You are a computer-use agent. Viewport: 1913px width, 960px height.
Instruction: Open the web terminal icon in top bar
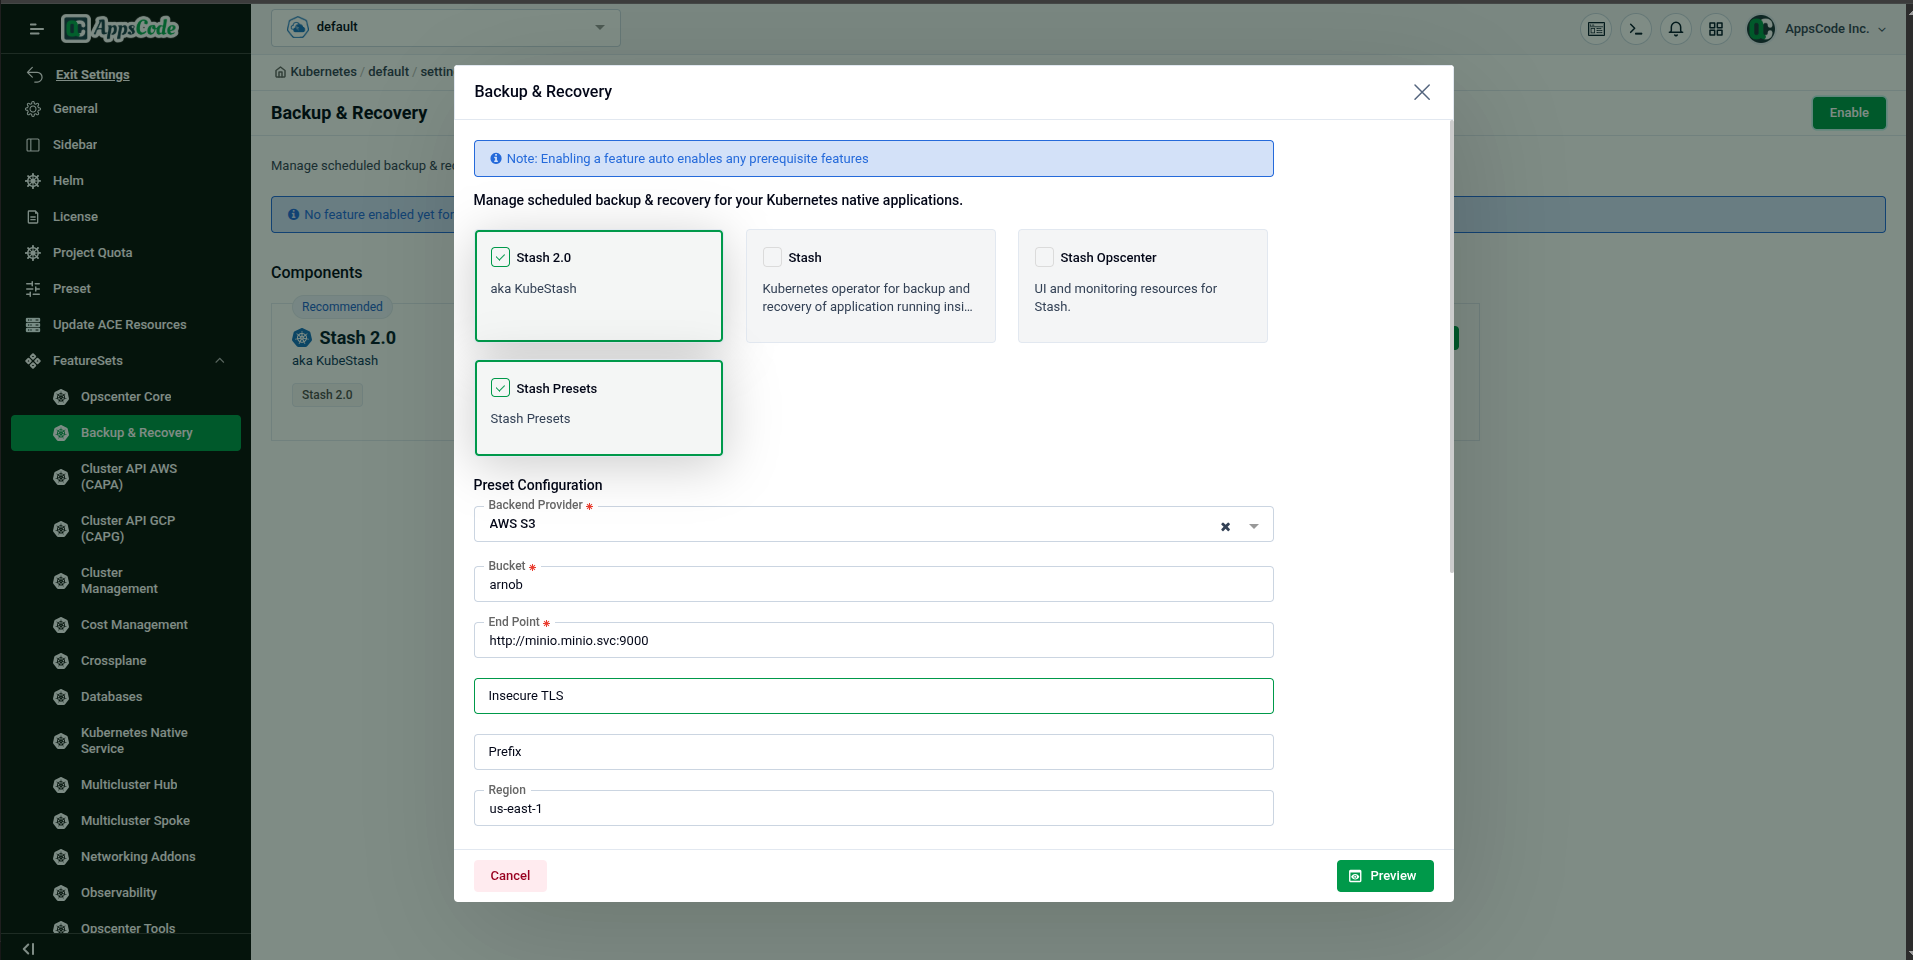1635,29
